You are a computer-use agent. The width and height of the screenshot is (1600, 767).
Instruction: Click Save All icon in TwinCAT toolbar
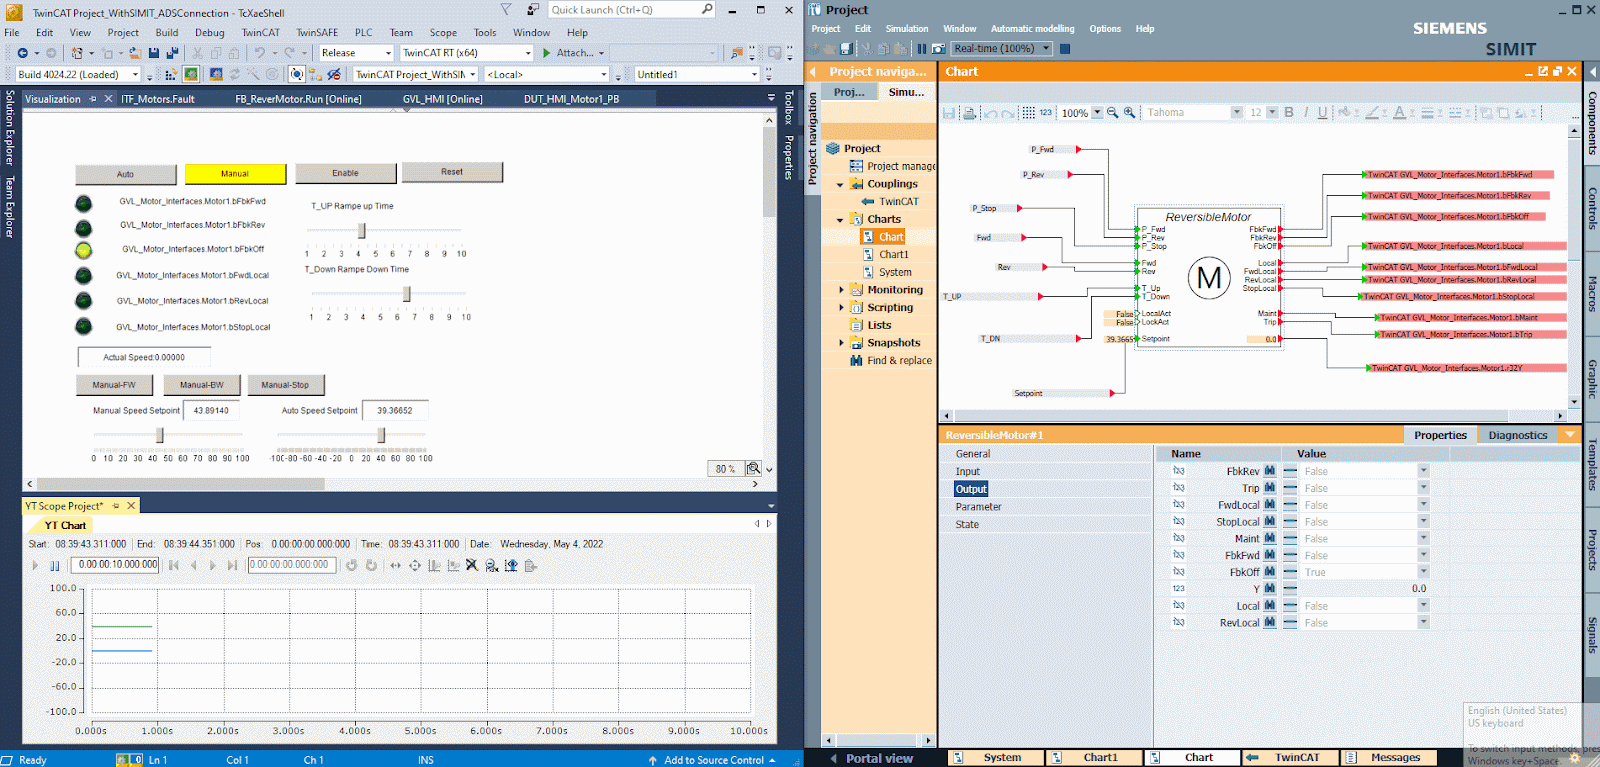[172, 53]
